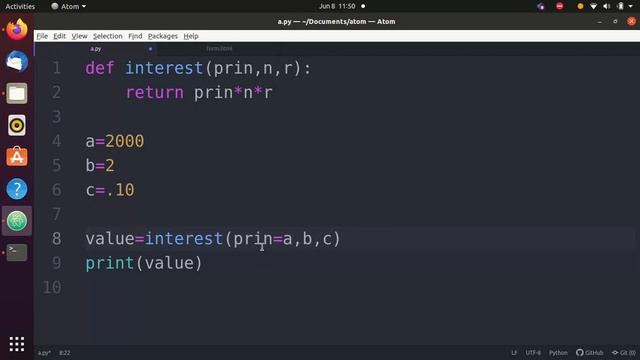Click the orange dot tray indicator
This screenshot has width=640, height=360.
pos(580,6)
